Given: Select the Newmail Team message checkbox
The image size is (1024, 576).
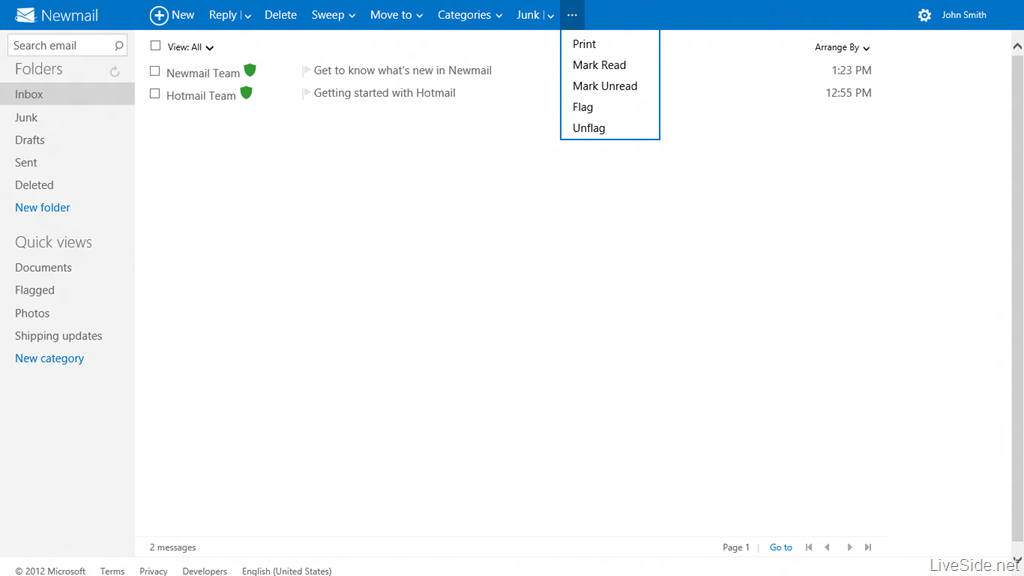Looking at the screenshot, I should 155,71.
